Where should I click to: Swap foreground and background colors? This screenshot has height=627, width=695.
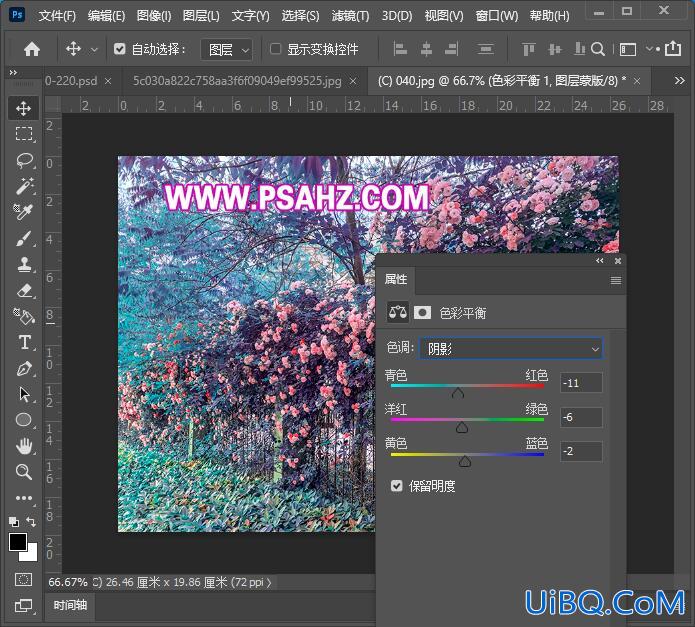31,522
